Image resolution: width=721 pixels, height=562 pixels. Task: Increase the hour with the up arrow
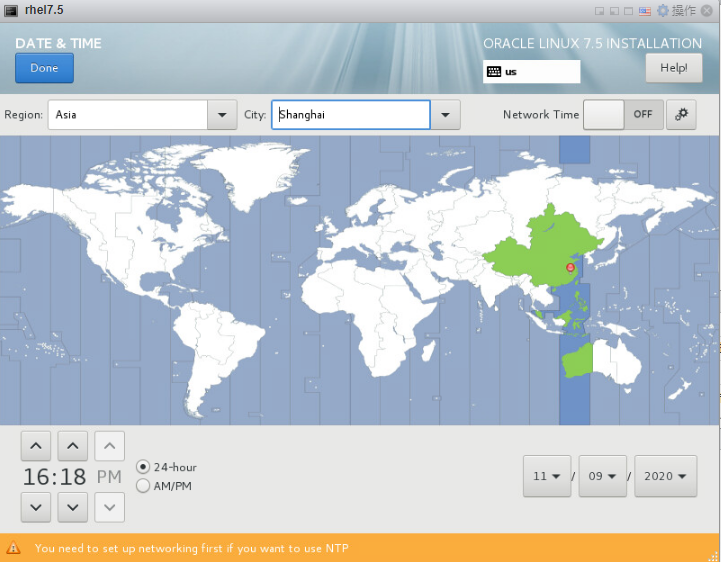point(36,446)
